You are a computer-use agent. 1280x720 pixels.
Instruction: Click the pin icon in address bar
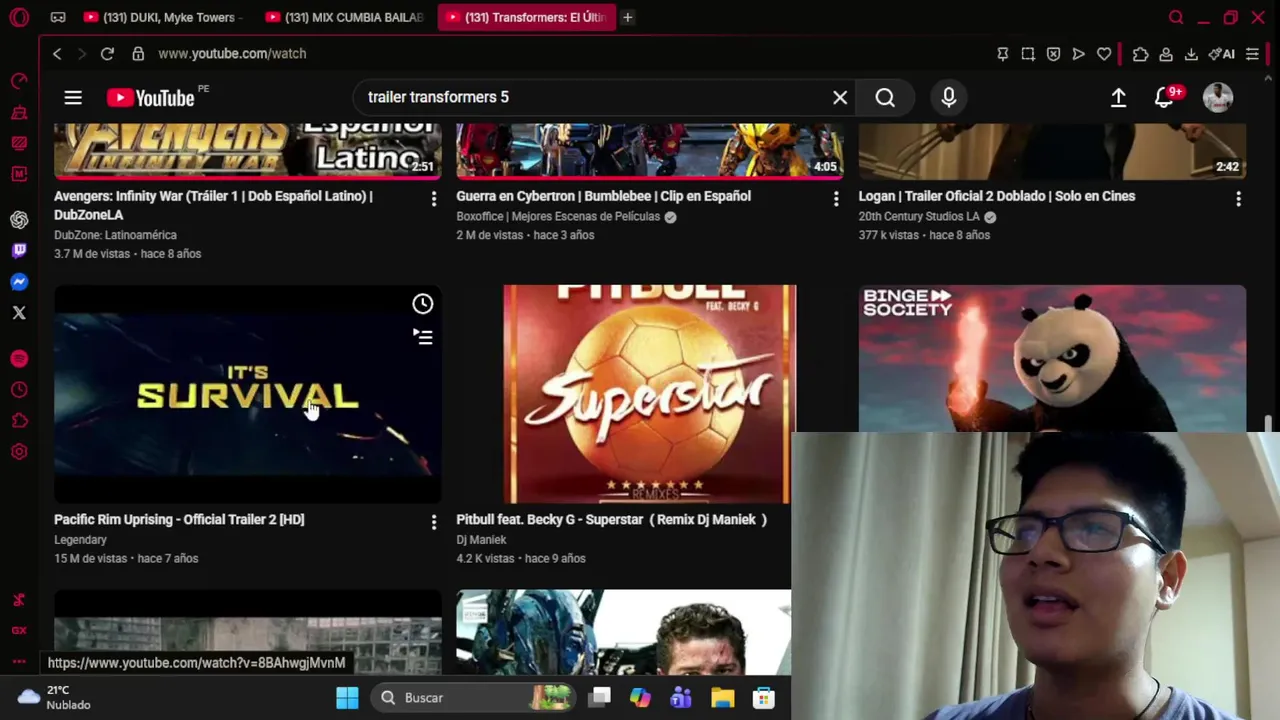(1002, 54)
